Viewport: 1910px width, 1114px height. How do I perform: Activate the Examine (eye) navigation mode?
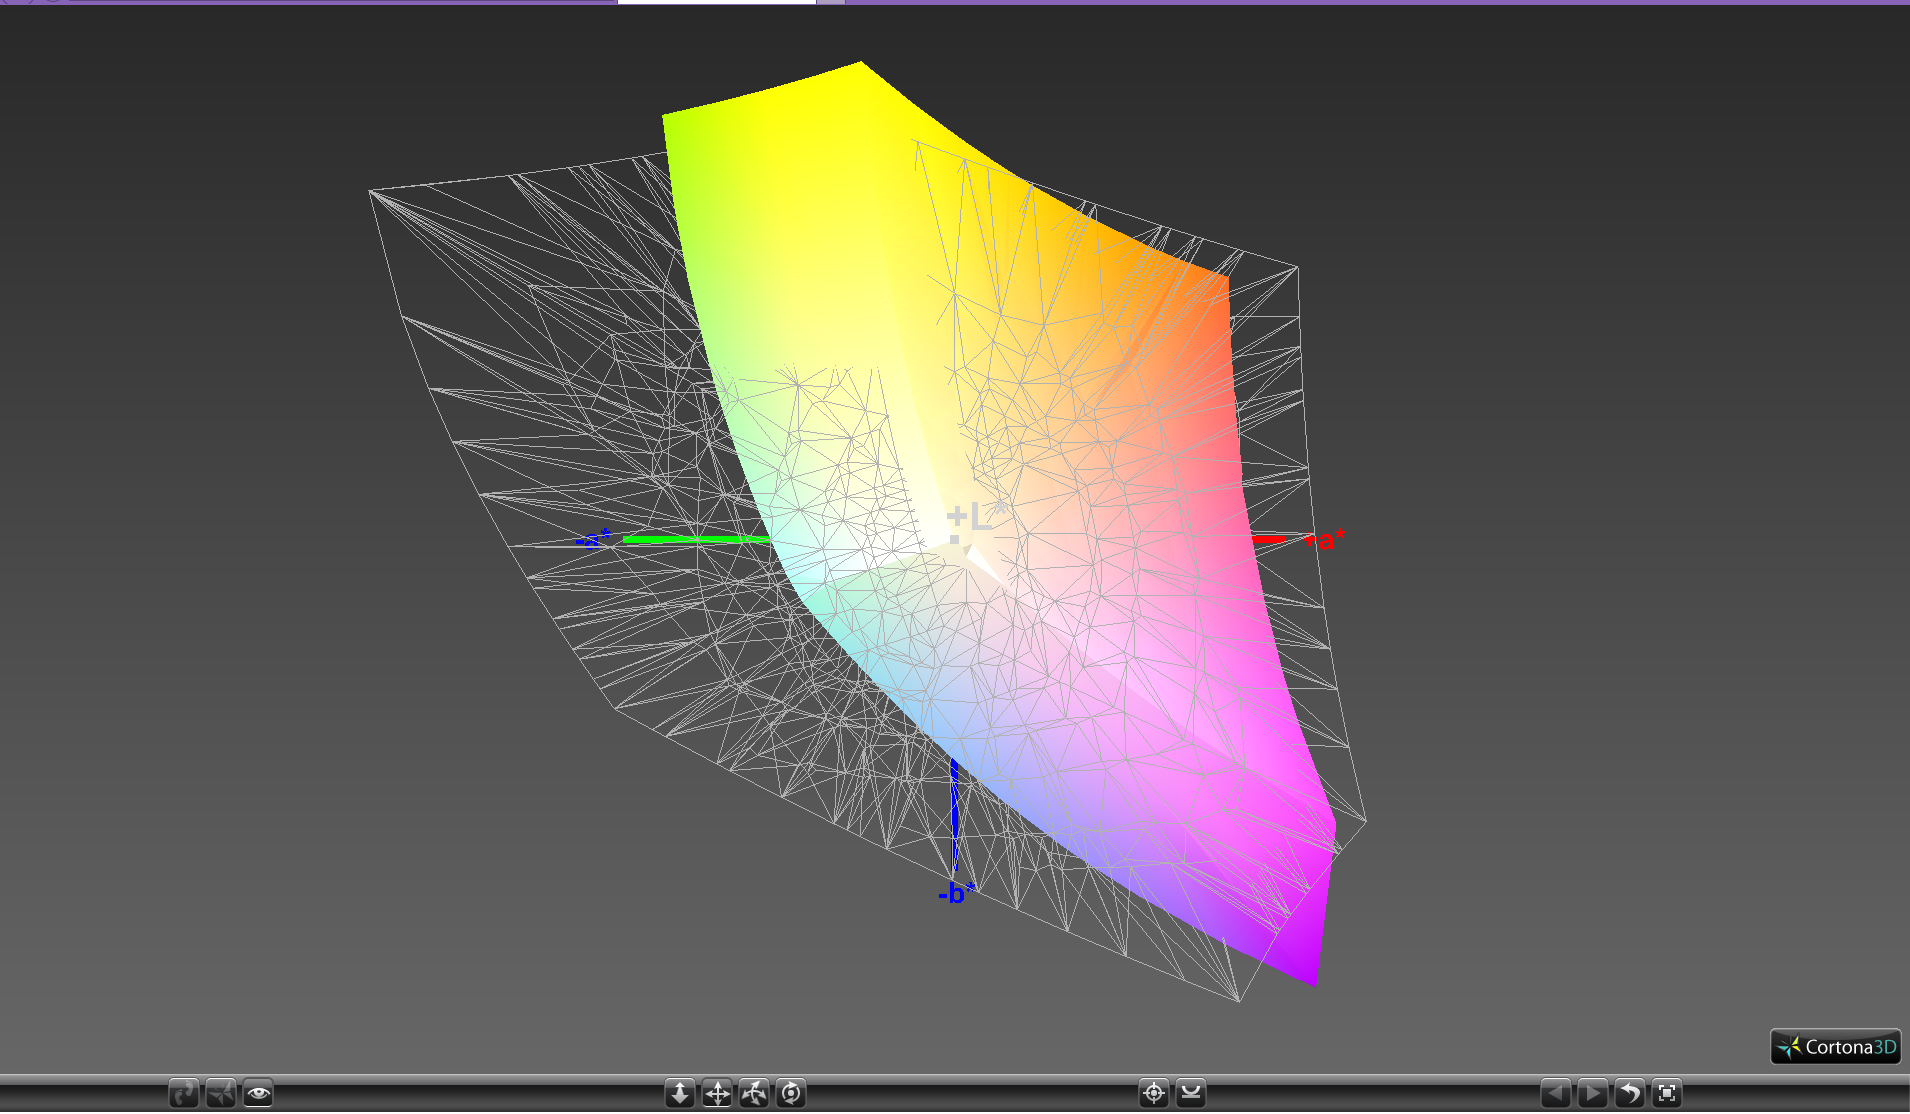pyautogui.click(x=258, y=1093)
